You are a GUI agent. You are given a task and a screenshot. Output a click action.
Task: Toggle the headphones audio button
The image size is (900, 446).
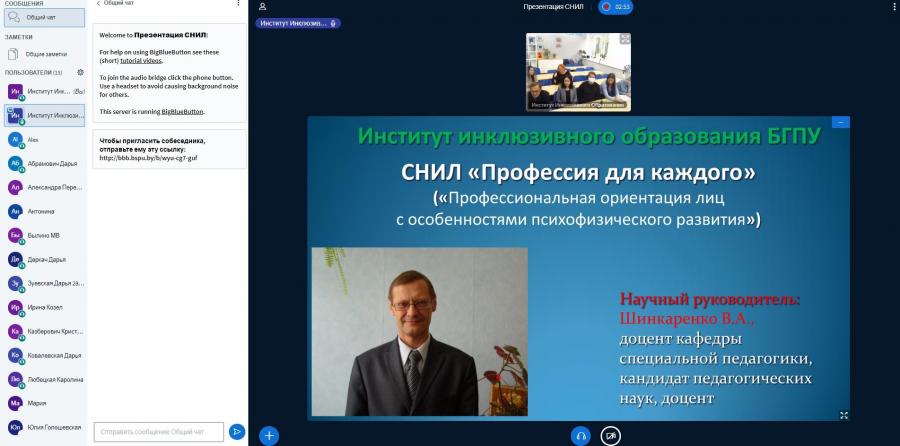click(581, 436)
